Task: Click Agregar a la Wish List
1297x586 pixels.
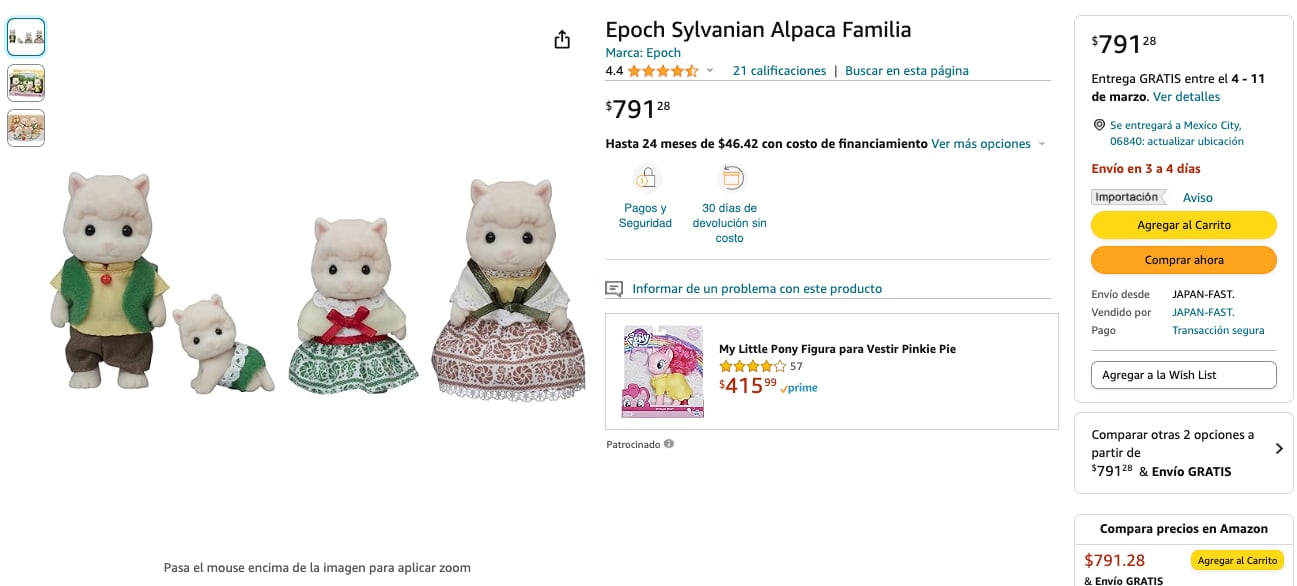Action: tap(1183, 375)
